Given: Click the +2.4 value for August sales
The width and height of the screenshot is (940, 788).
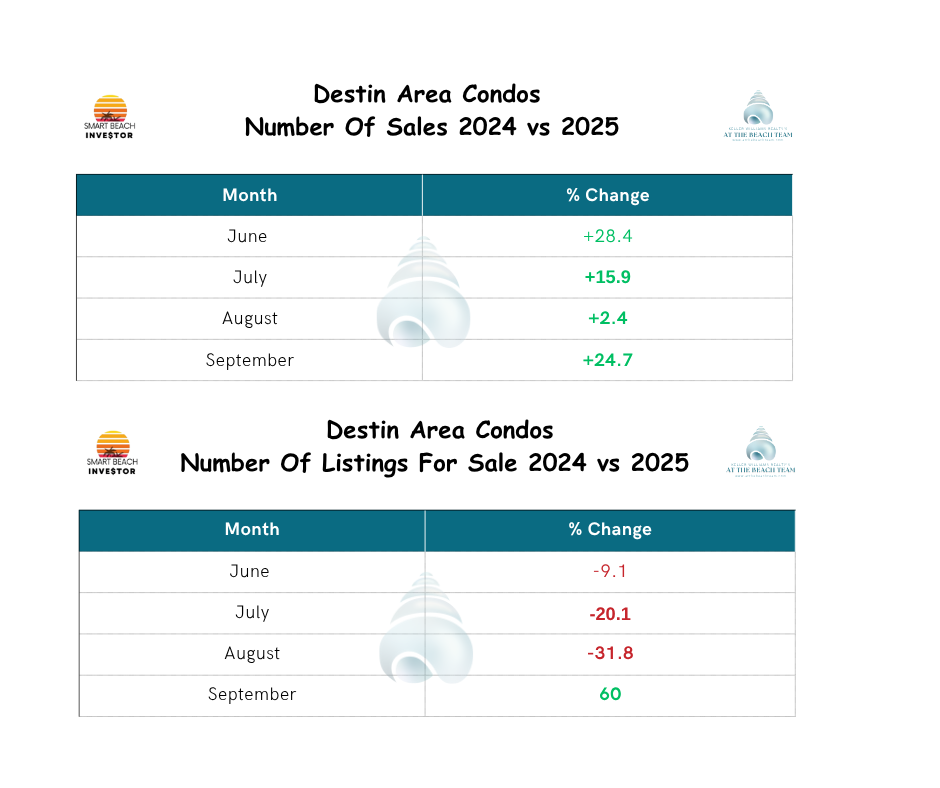Looking at the screenshot, I should pos(607,318).
